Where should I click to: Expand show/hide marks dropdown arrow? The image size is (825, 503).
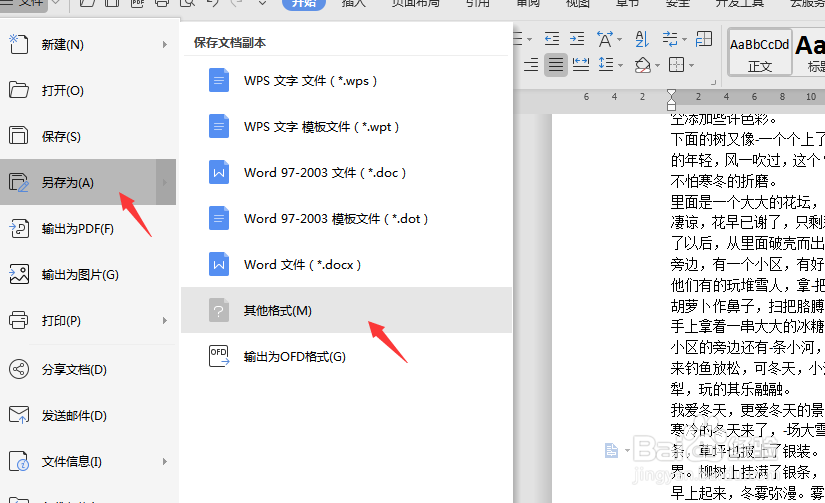coord(684,39)
